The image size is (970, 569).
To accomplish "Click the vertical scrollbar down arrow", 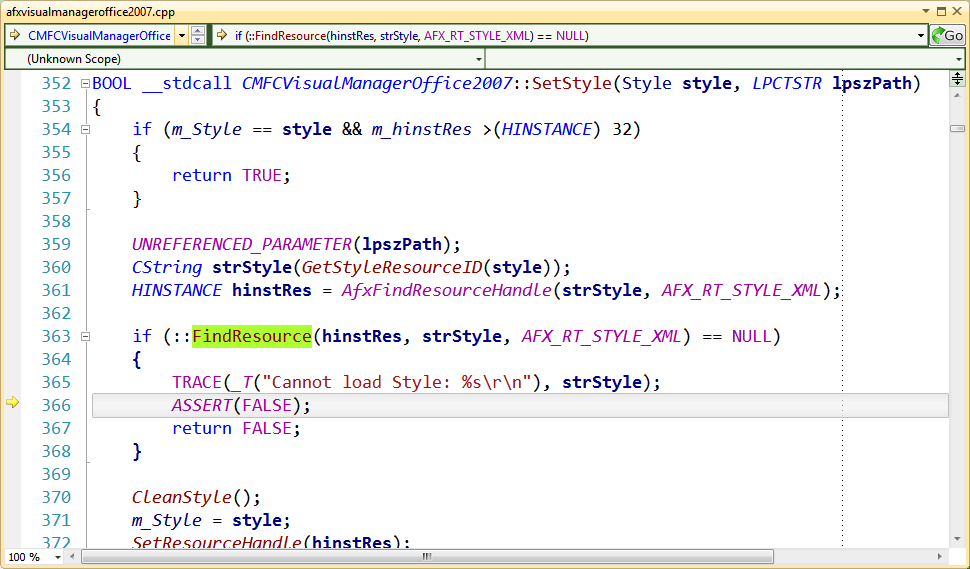I will point(957,540).
